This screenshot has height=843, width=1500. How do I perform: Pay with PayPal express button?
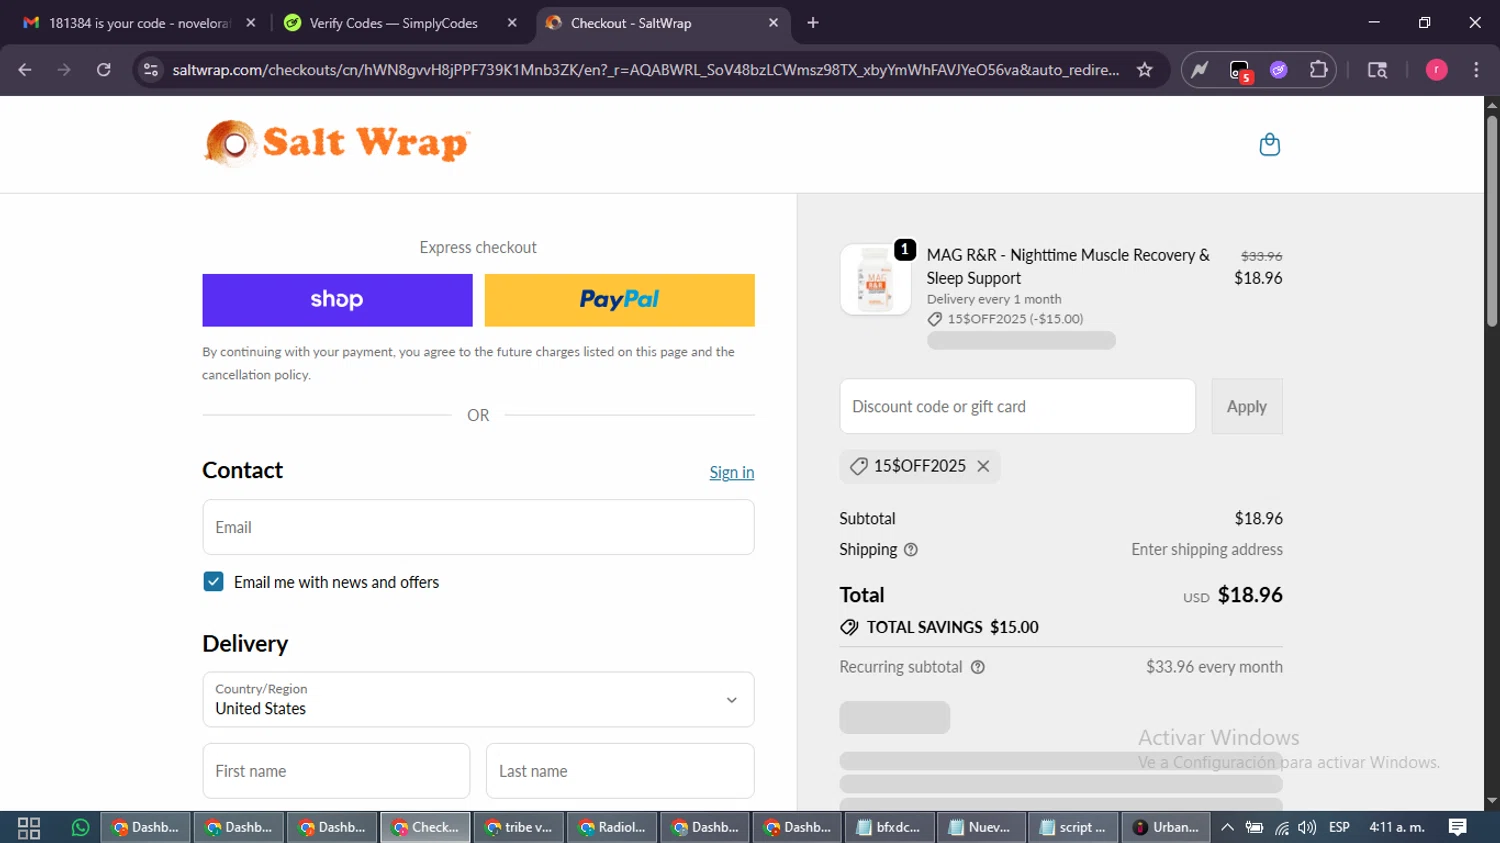point(619,300)
